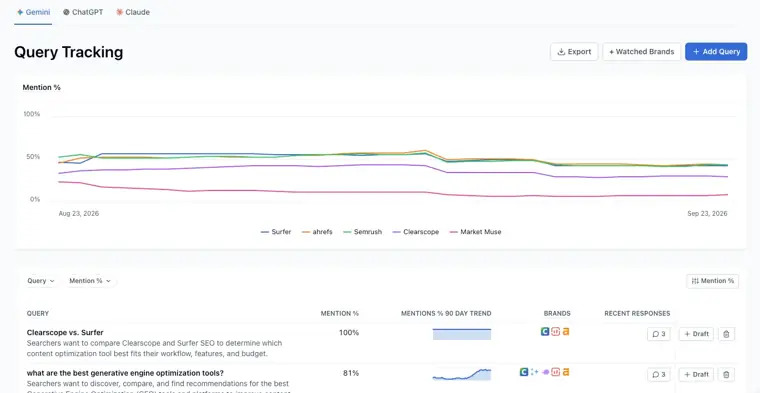Click the purple brand icon in generative engine row
The image size is (760, 393).
pos(546,372)
